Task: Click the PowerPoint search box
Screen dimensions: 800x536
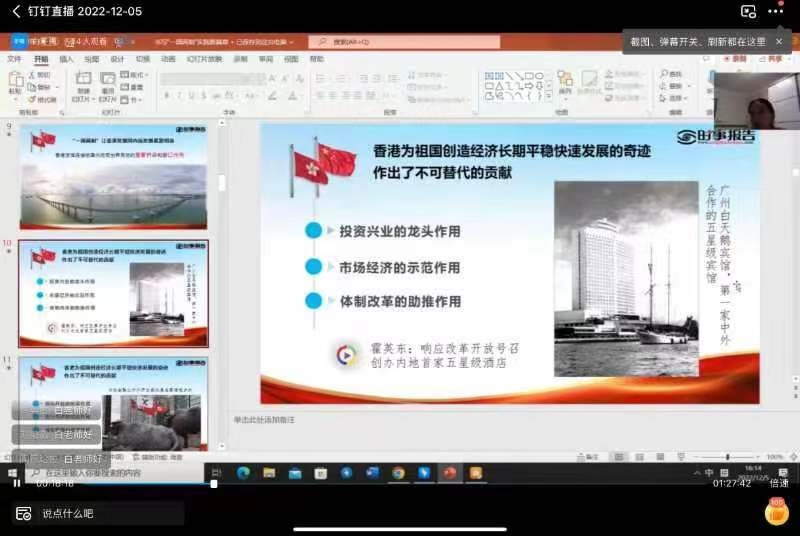Action: point(404,42)
